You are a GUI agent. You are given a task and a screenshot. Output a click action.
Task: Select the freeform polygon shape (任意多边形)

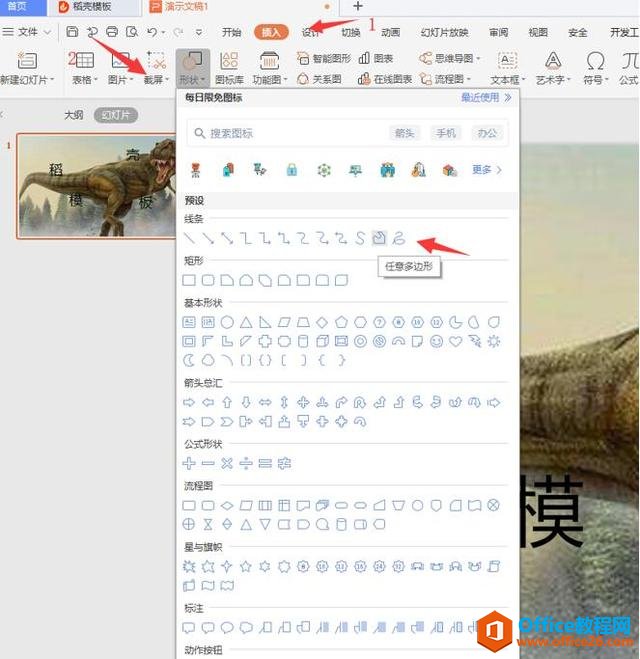[x=379, y=238]
